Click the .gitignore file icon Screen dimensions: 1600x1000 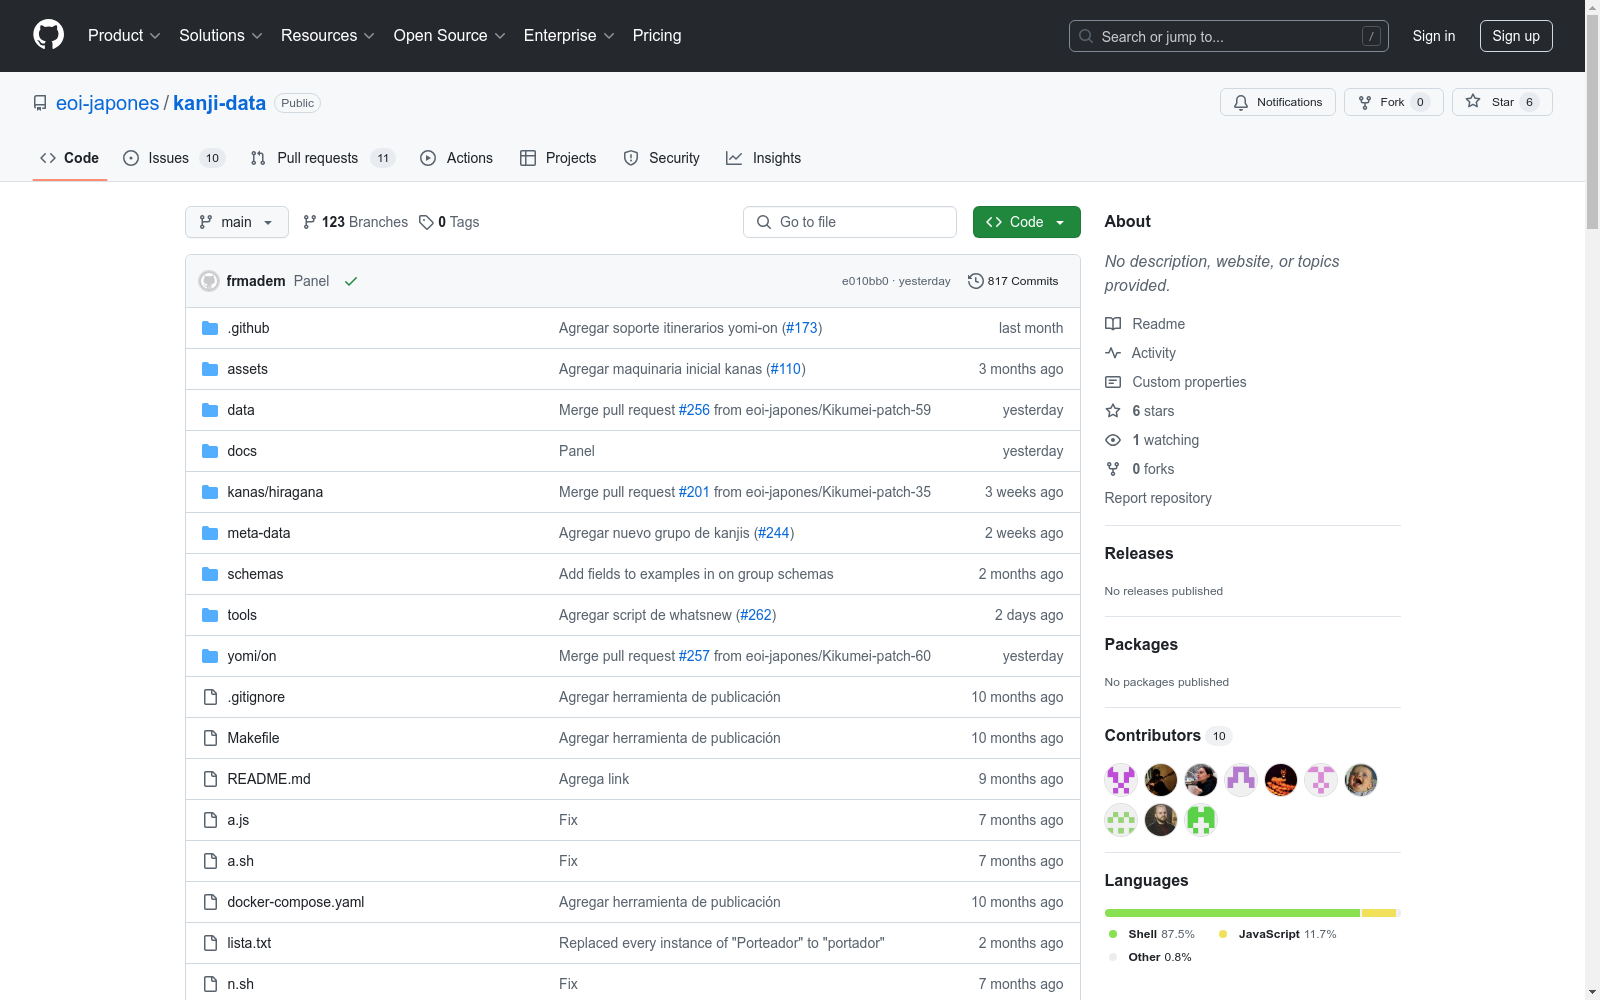pos(210,697)
